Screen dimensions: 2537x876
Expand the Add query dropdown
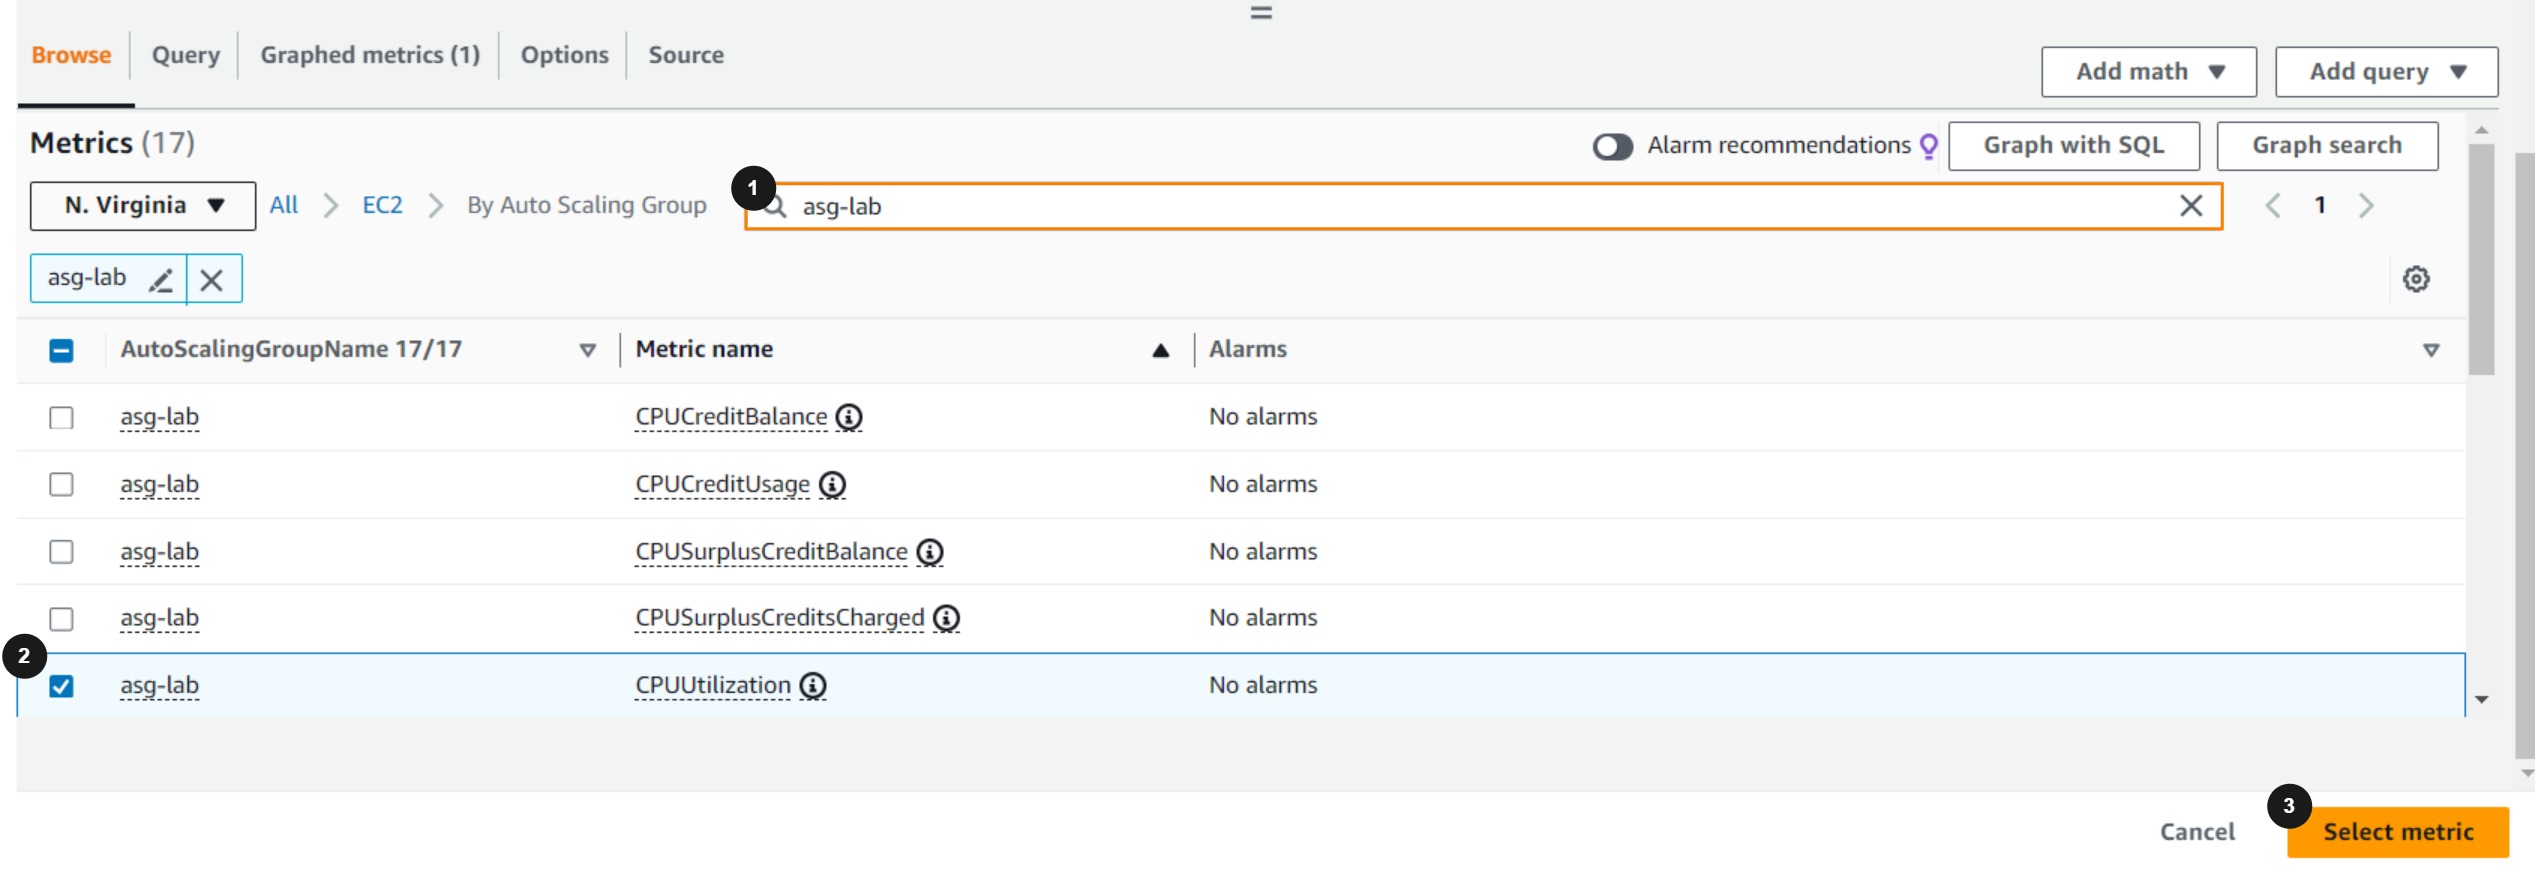click(2386, 72)
